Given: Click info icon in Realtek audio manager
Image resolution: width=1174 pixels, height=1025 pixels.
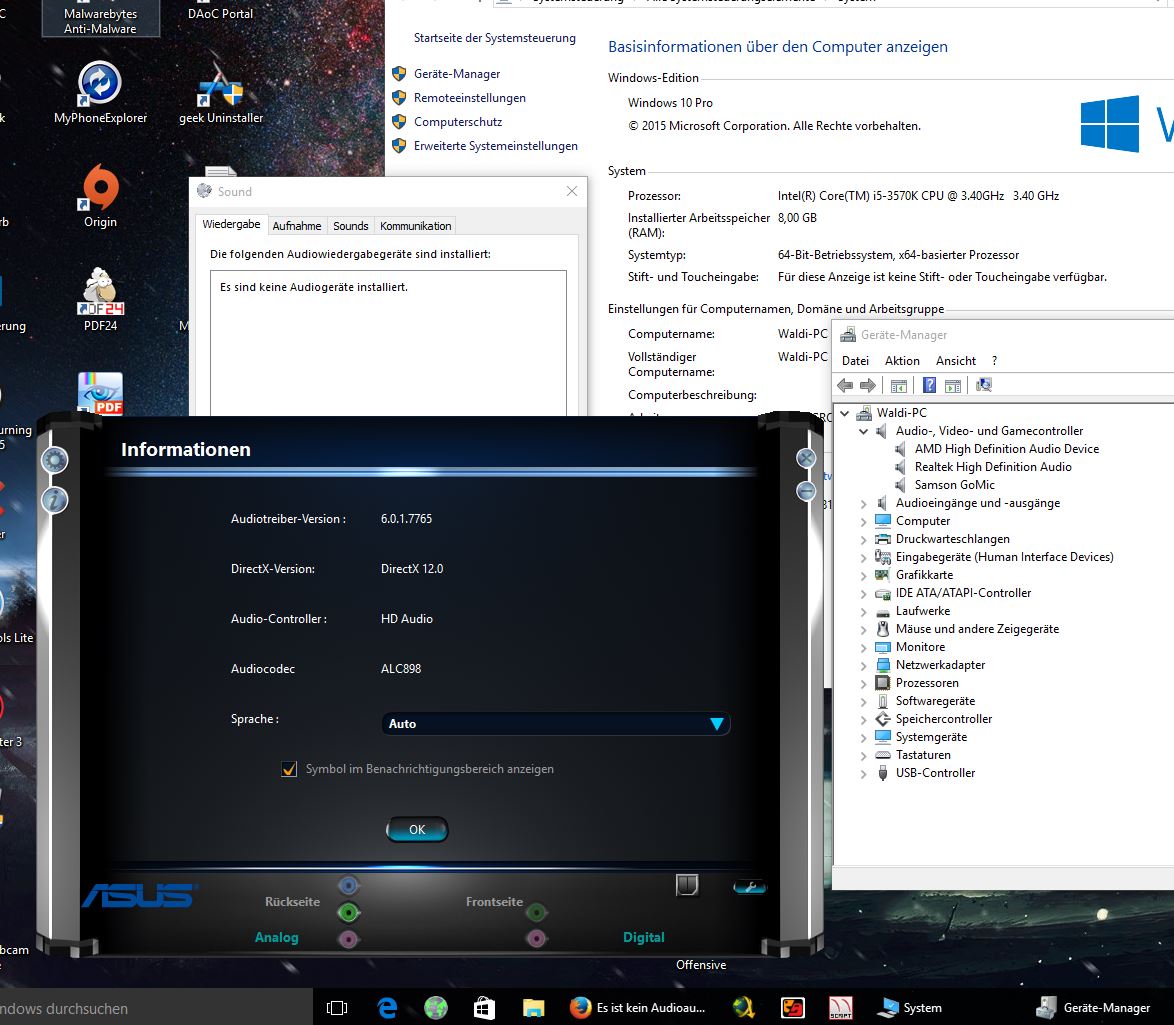Looking at the screenshot, I should [55, 499].
